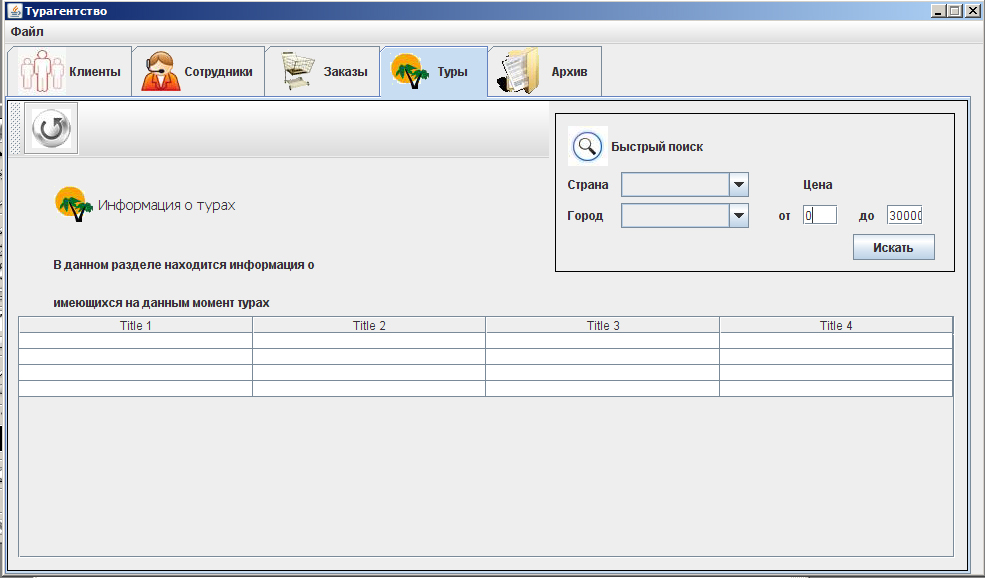This screenshot has width=985, height=578.
Task: Click the Страна label text
Action: click(x=588, y=185)
